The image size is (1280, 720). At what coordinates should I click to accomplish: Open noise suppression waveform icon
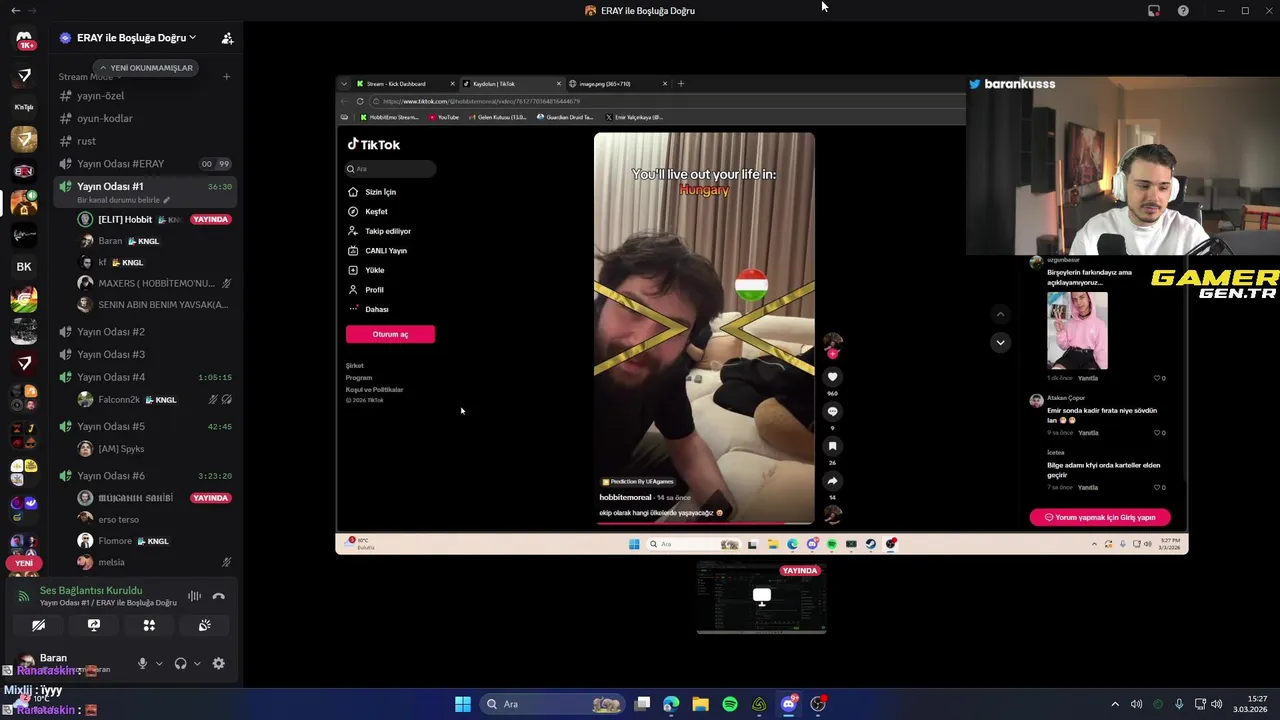[x=195, y=596]
